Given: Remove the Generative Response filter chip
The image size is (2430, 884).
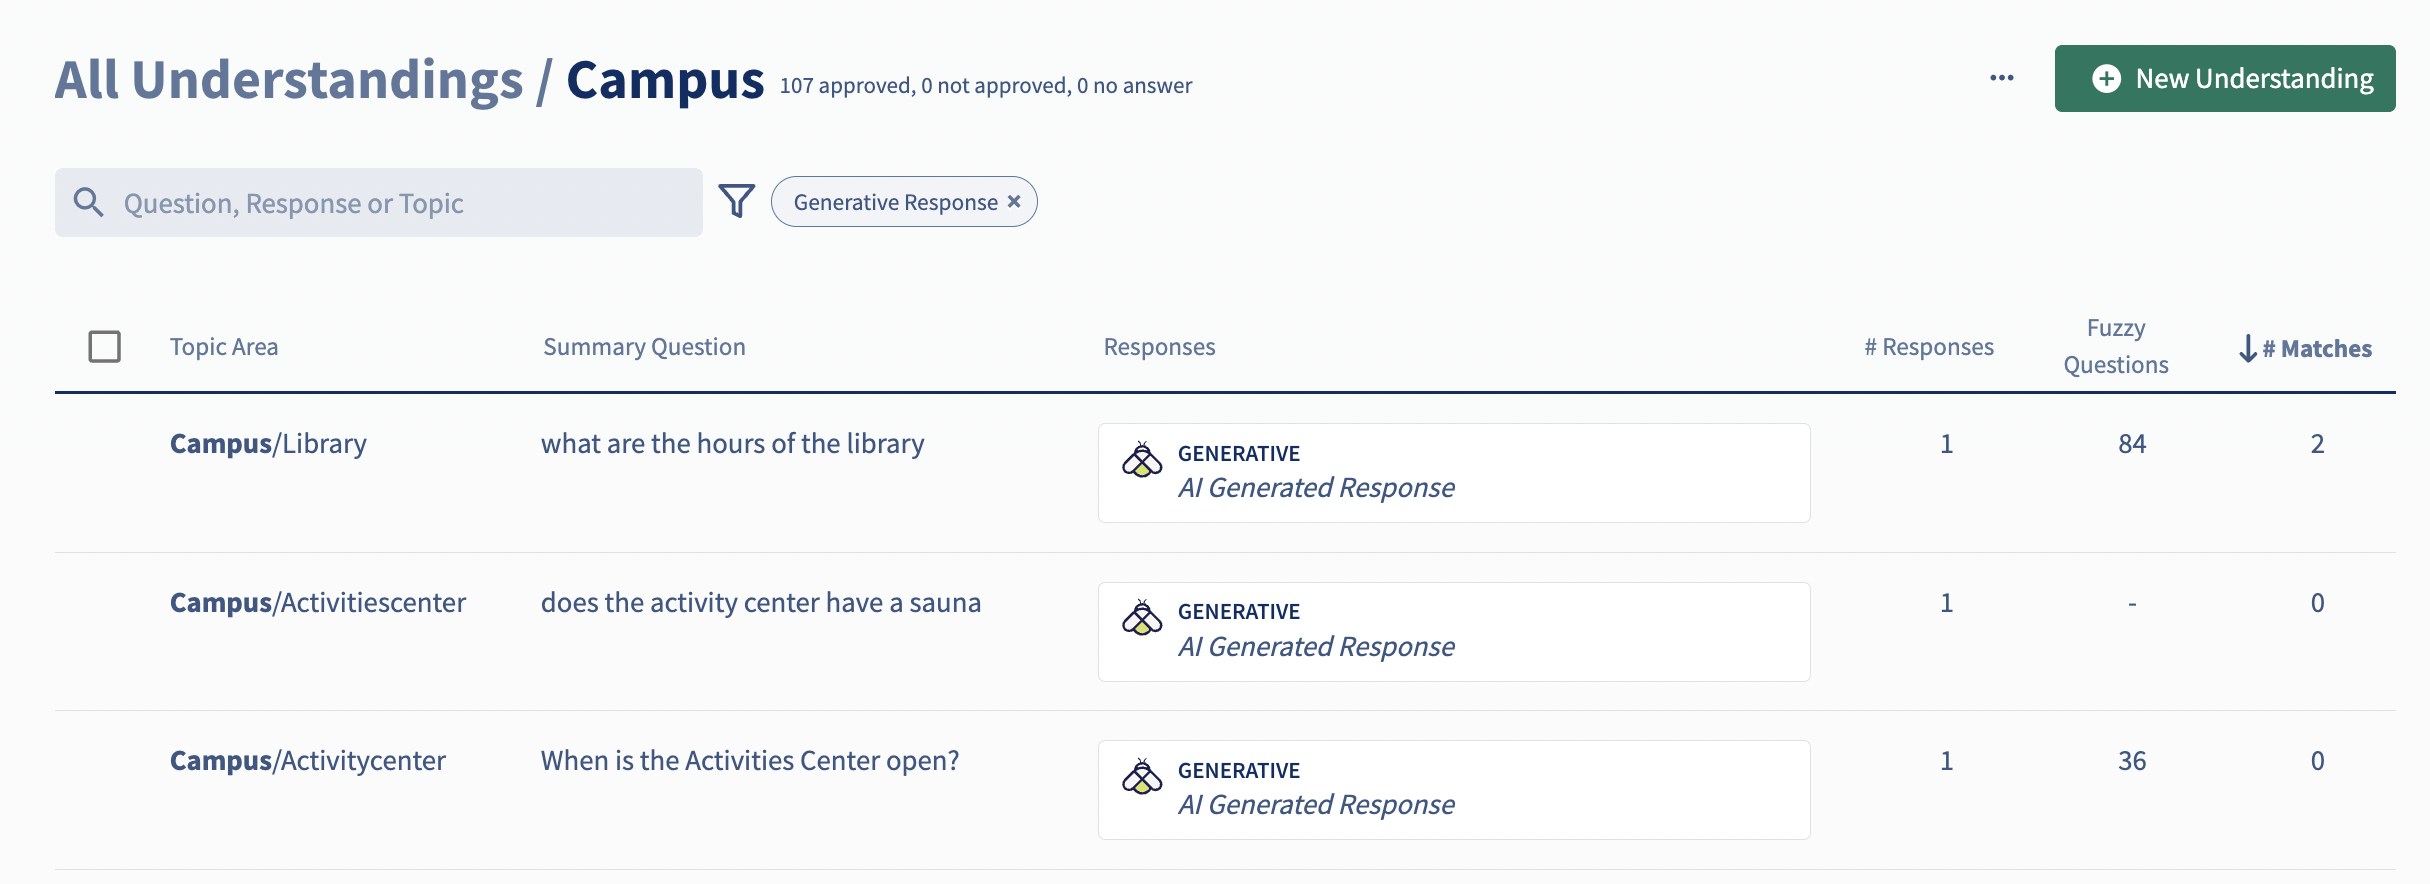Looking at the screenshot, I should coord(1014,201).
